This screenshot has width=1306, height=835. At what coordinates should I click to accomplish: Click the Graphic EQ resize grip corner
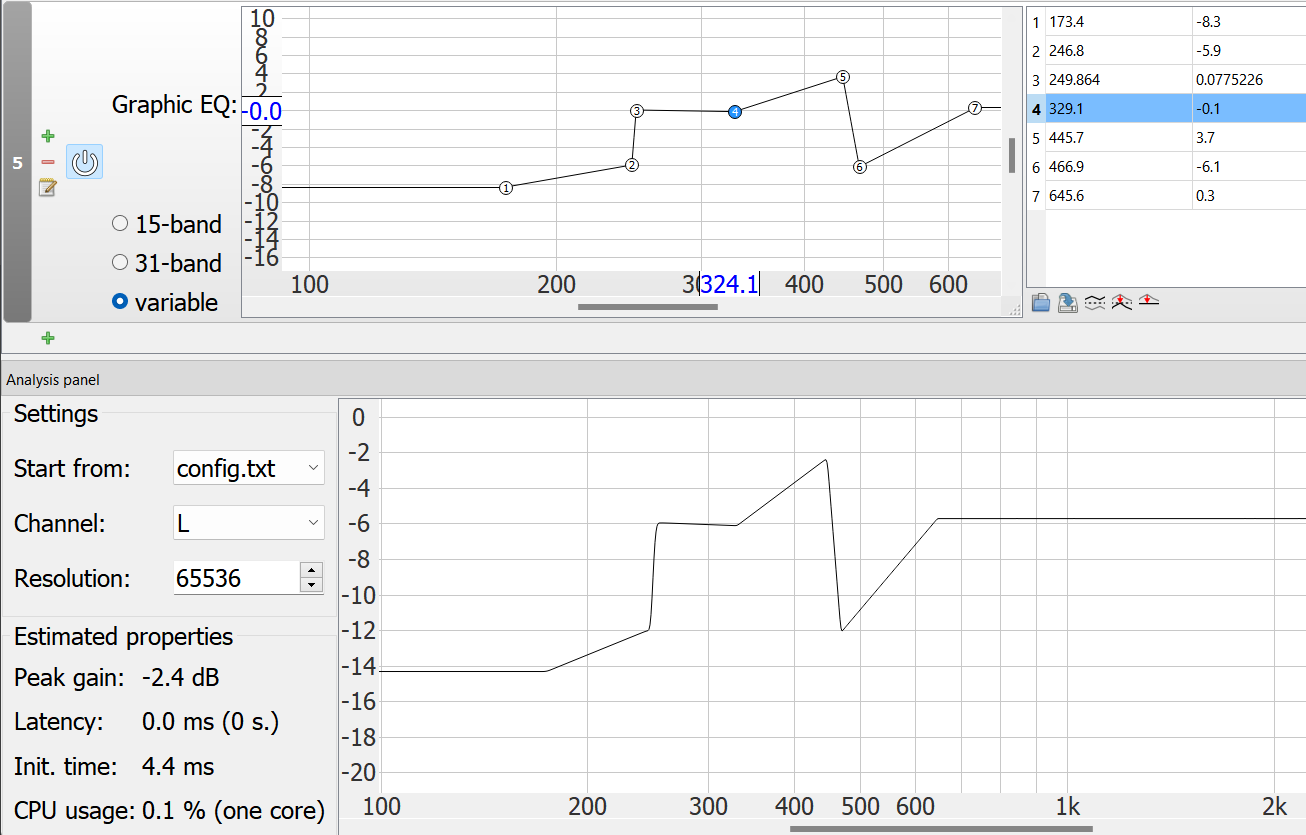tap(1015, 311)
